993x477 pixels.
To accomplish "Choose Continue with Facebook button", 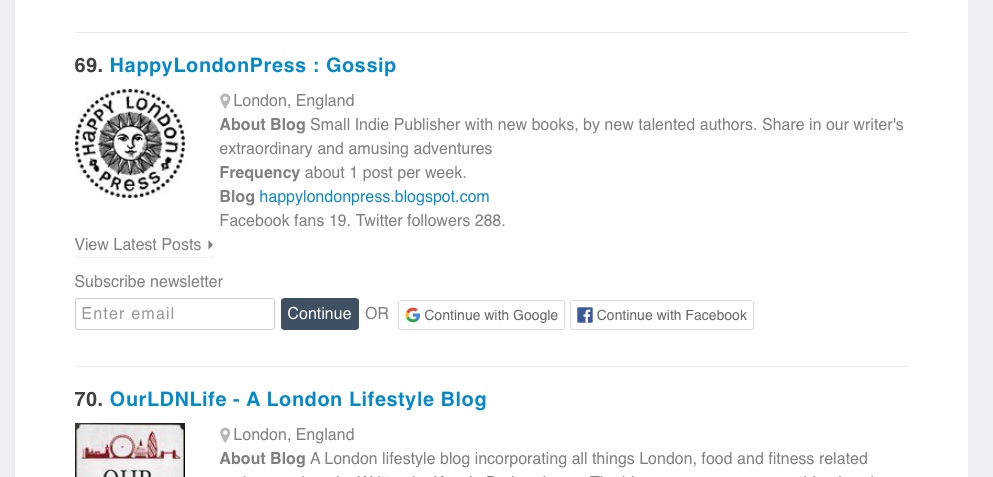I will [662, 315].
